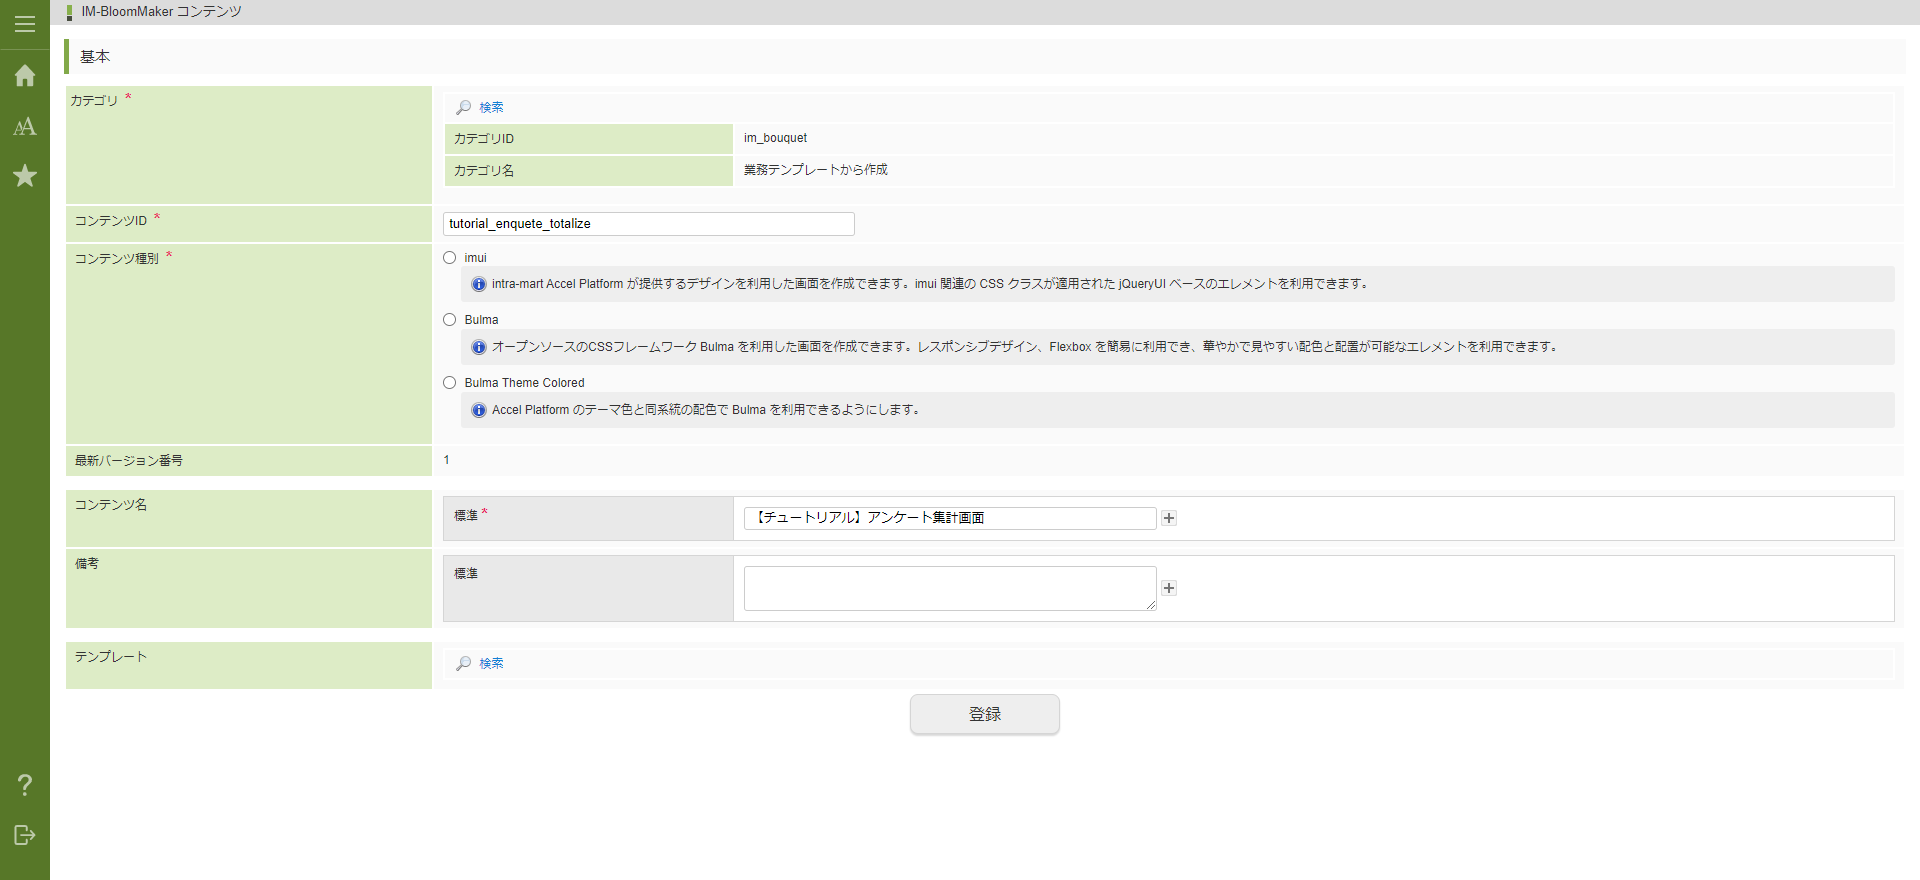Screen dimensions: 1920x880
Task: Click the 登録 button
Action: [x=985, y=714]
